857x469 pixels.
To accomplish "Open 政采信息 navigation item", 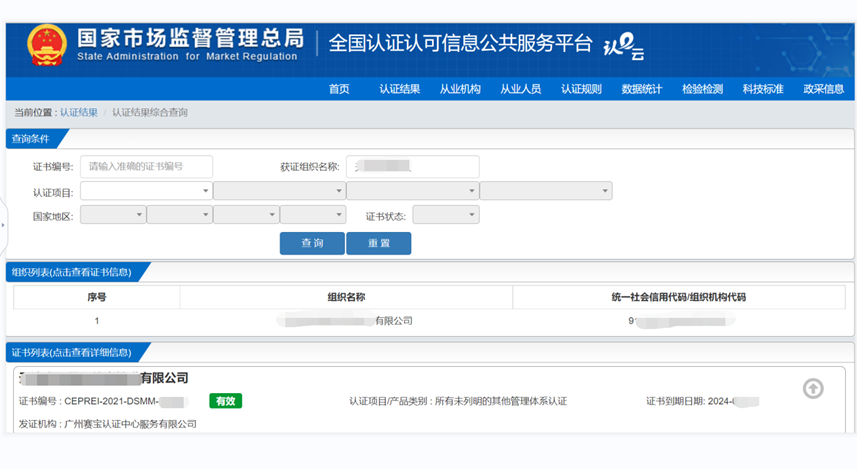I will (823, 89).
